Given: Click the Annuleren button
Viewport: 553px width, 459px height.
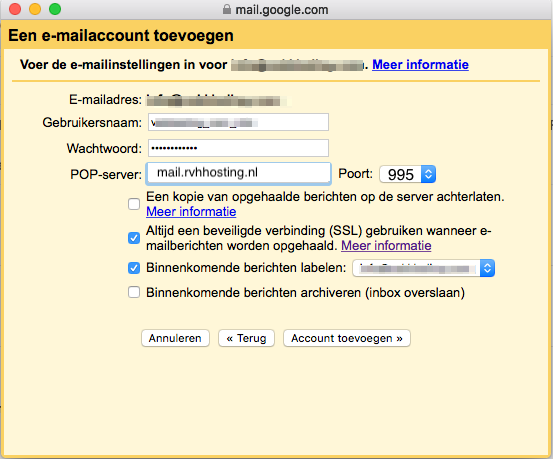Looking at the screenshot, I should point(175,338).
